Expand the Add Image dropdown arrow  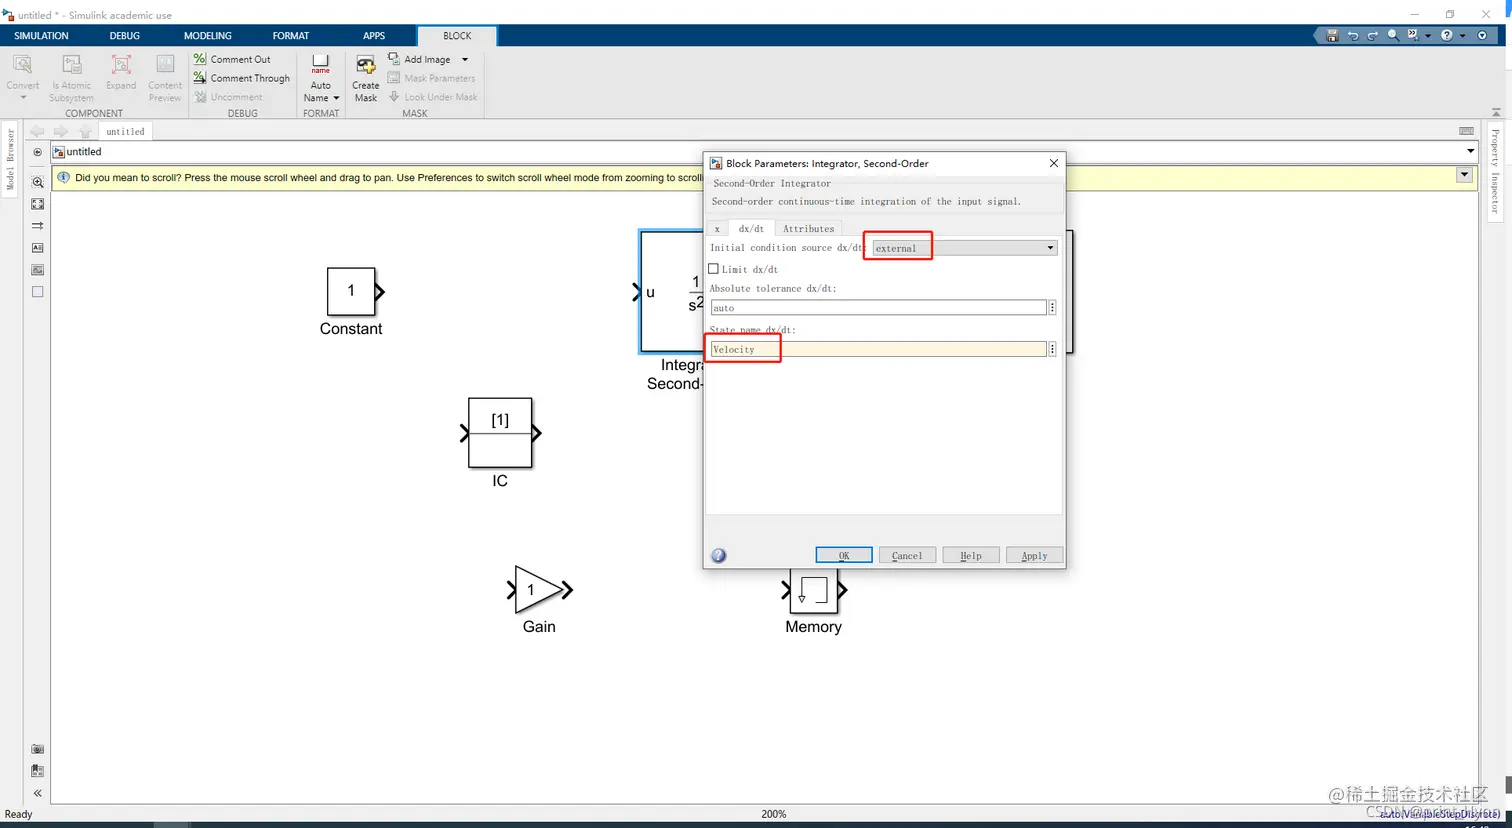tap(465, 59)
